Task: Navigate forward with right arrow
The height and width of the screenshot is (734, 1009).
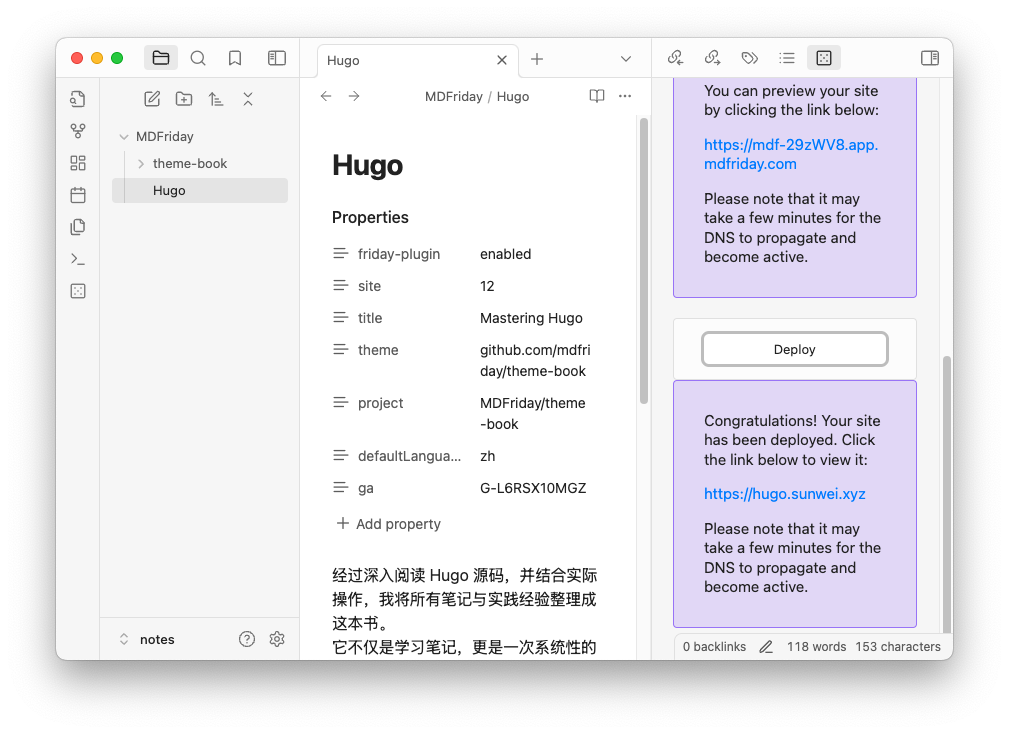Action: 354,96
